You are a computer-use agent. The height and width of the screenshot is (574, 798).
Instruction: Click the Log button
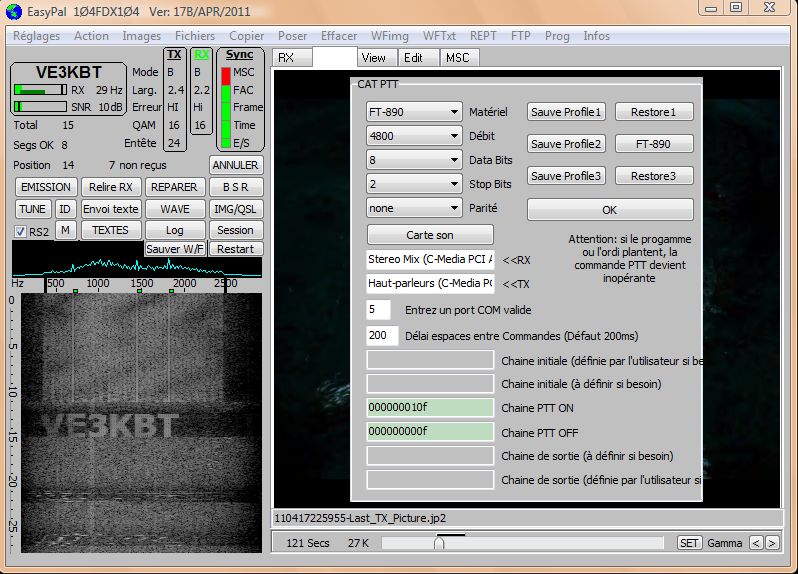tap(175, 230)
